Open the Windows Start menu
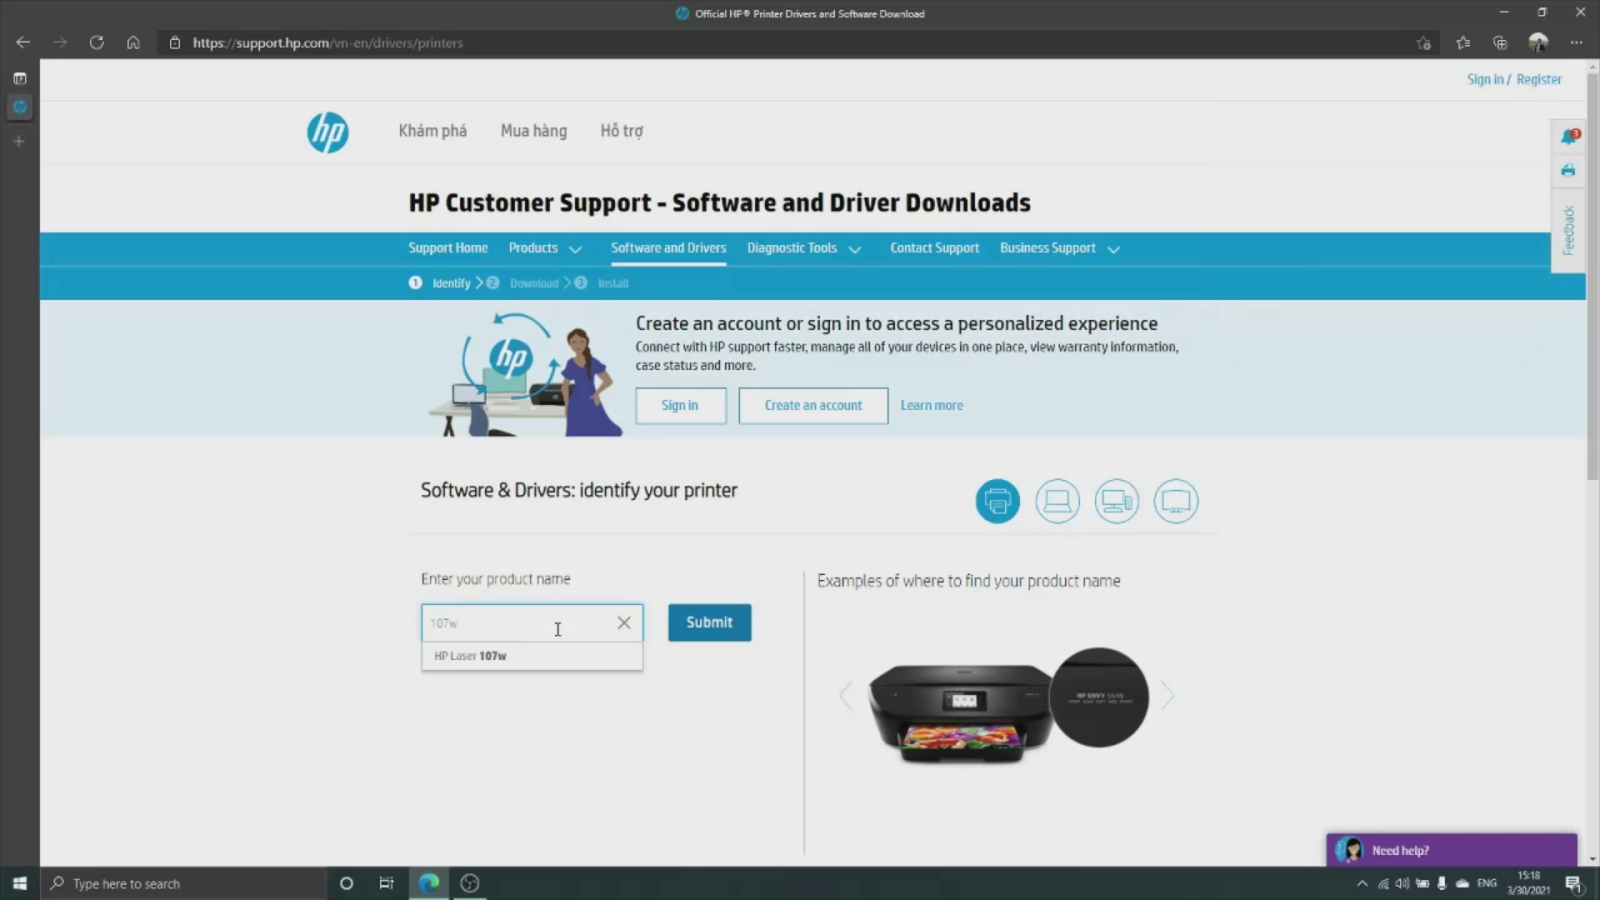Image resolution: width=1600 pixels, height=900 pixels. pos(19,883)
